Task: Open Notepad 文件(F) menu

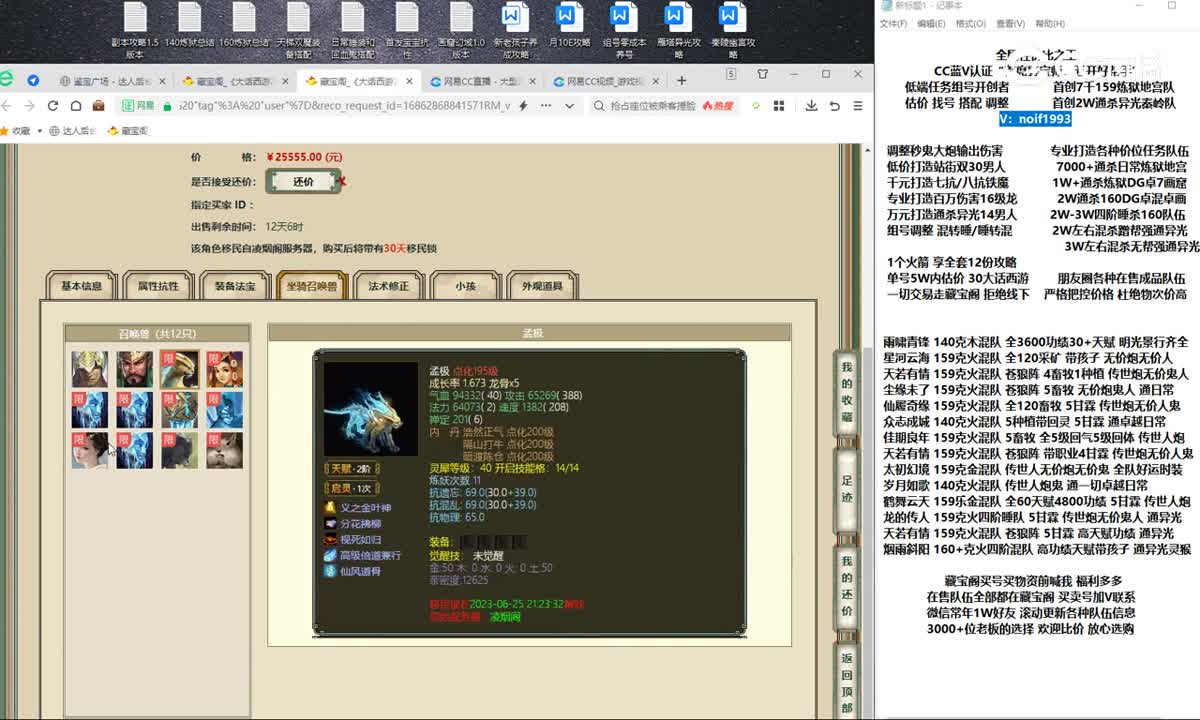Action: (893, 23)
